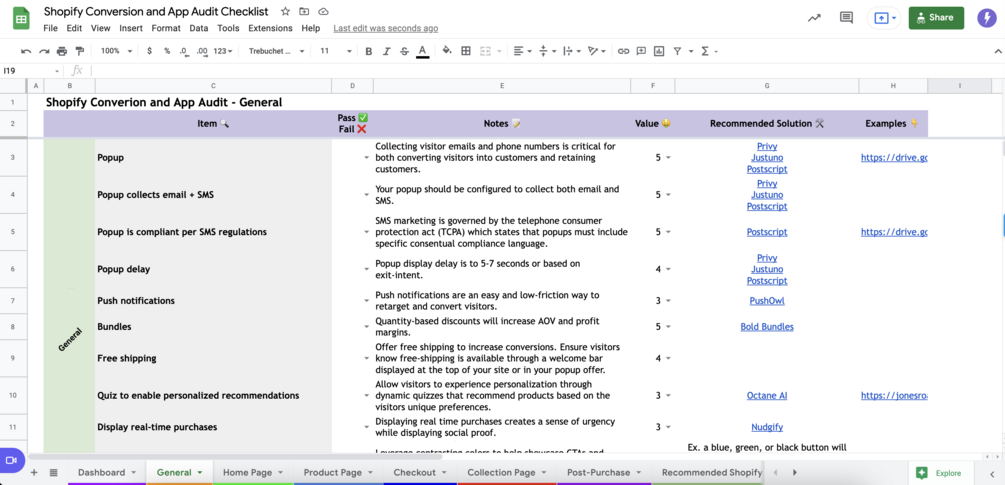Open the font size dropdown
This screenshot has width=1005, height=485.
click(x=336, y=51)
